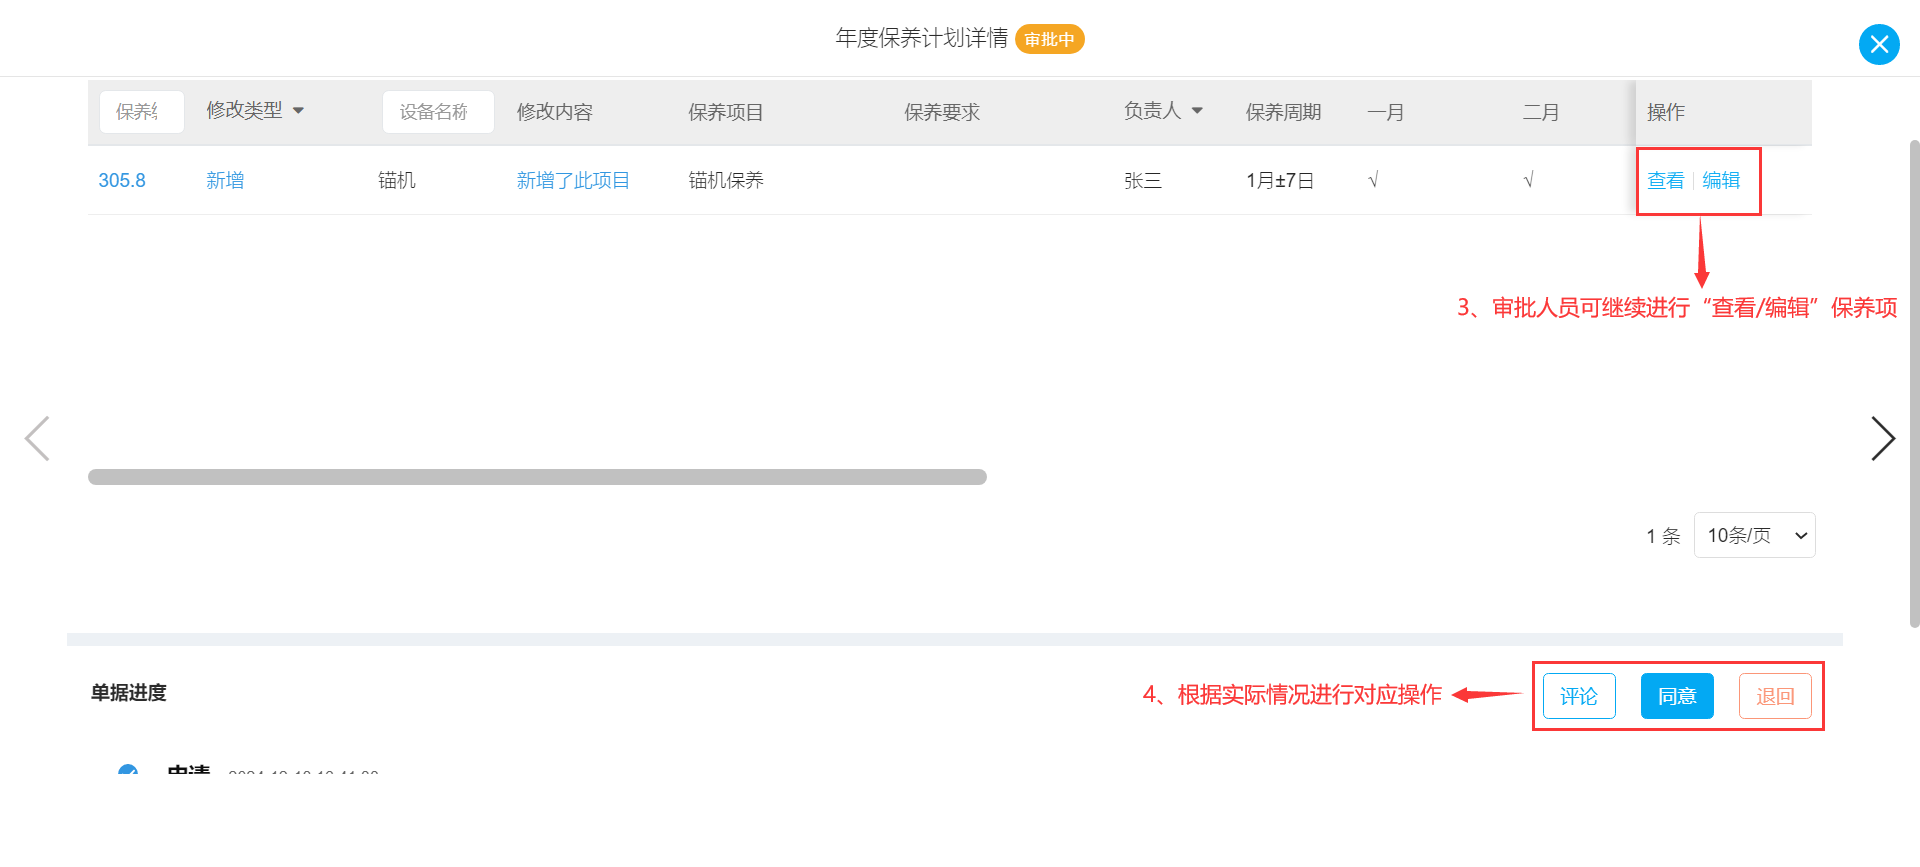Select the 操作 column header

(x=1666, y=112)
